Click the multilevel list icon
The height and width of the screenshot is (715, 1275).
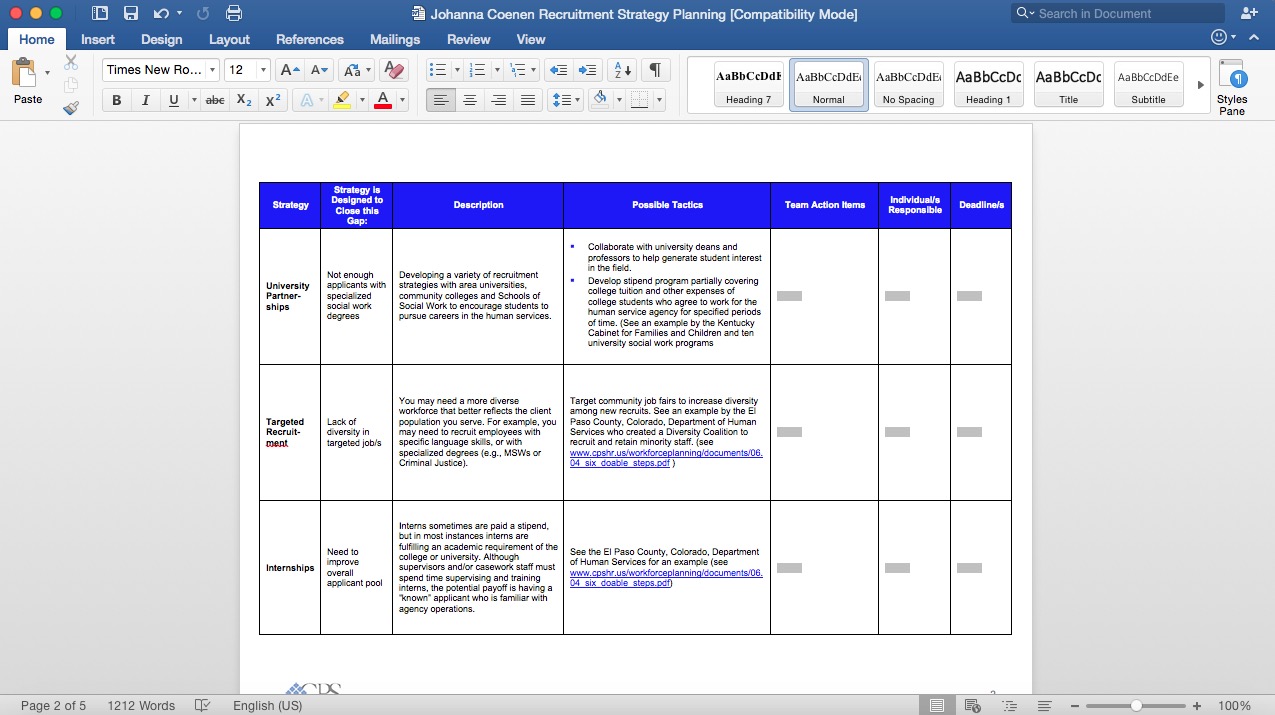[517, 70]
